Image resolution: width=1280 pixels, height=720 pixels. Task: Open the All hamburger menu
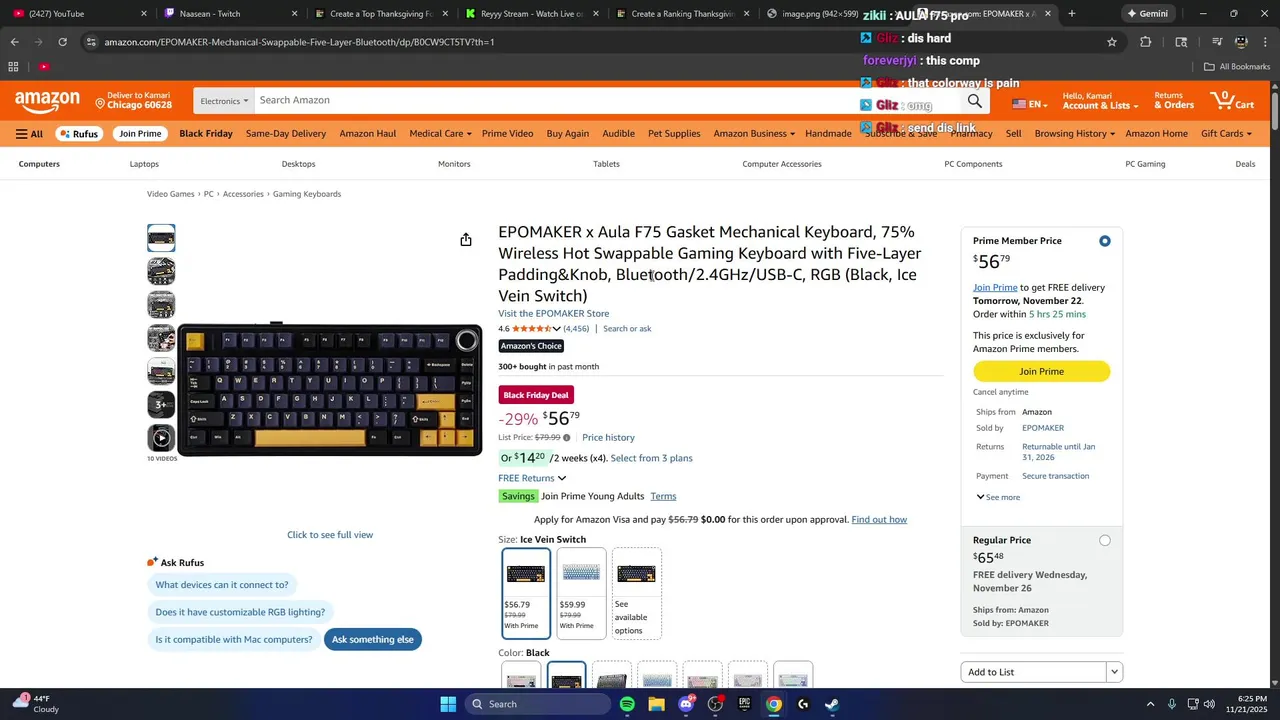[x=29, y=134]
